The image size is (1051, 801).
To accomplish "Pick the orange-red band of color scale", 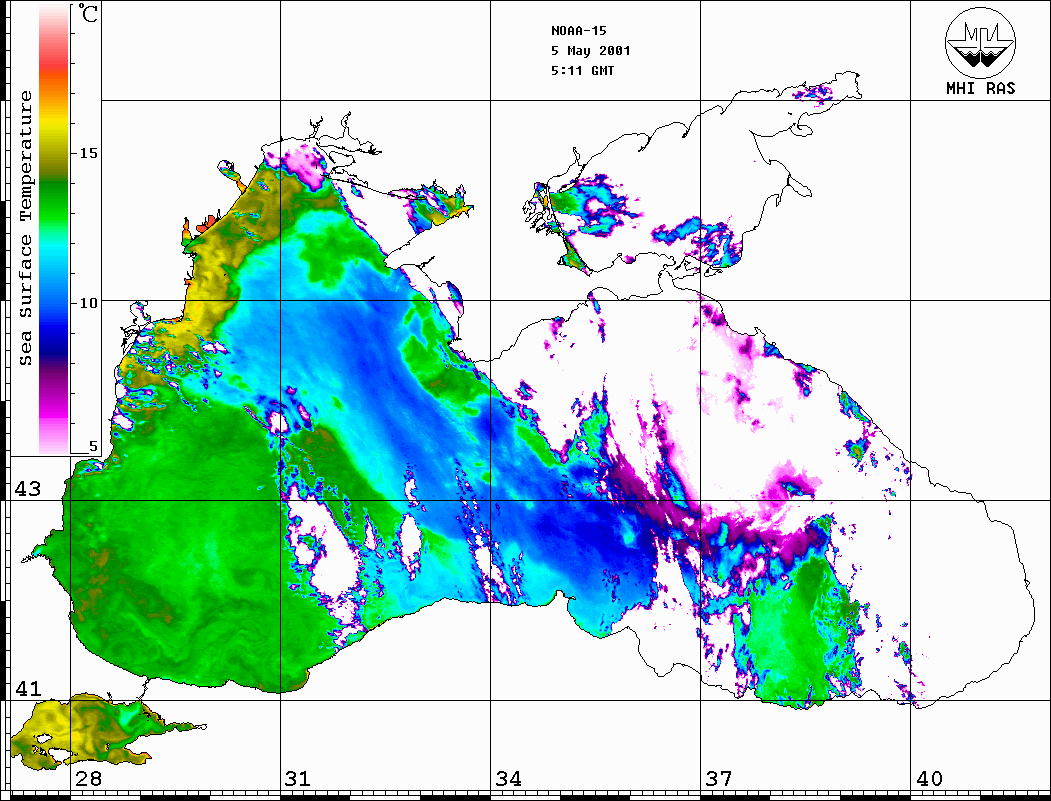I will pyautogui.click(x=54, y=77).
